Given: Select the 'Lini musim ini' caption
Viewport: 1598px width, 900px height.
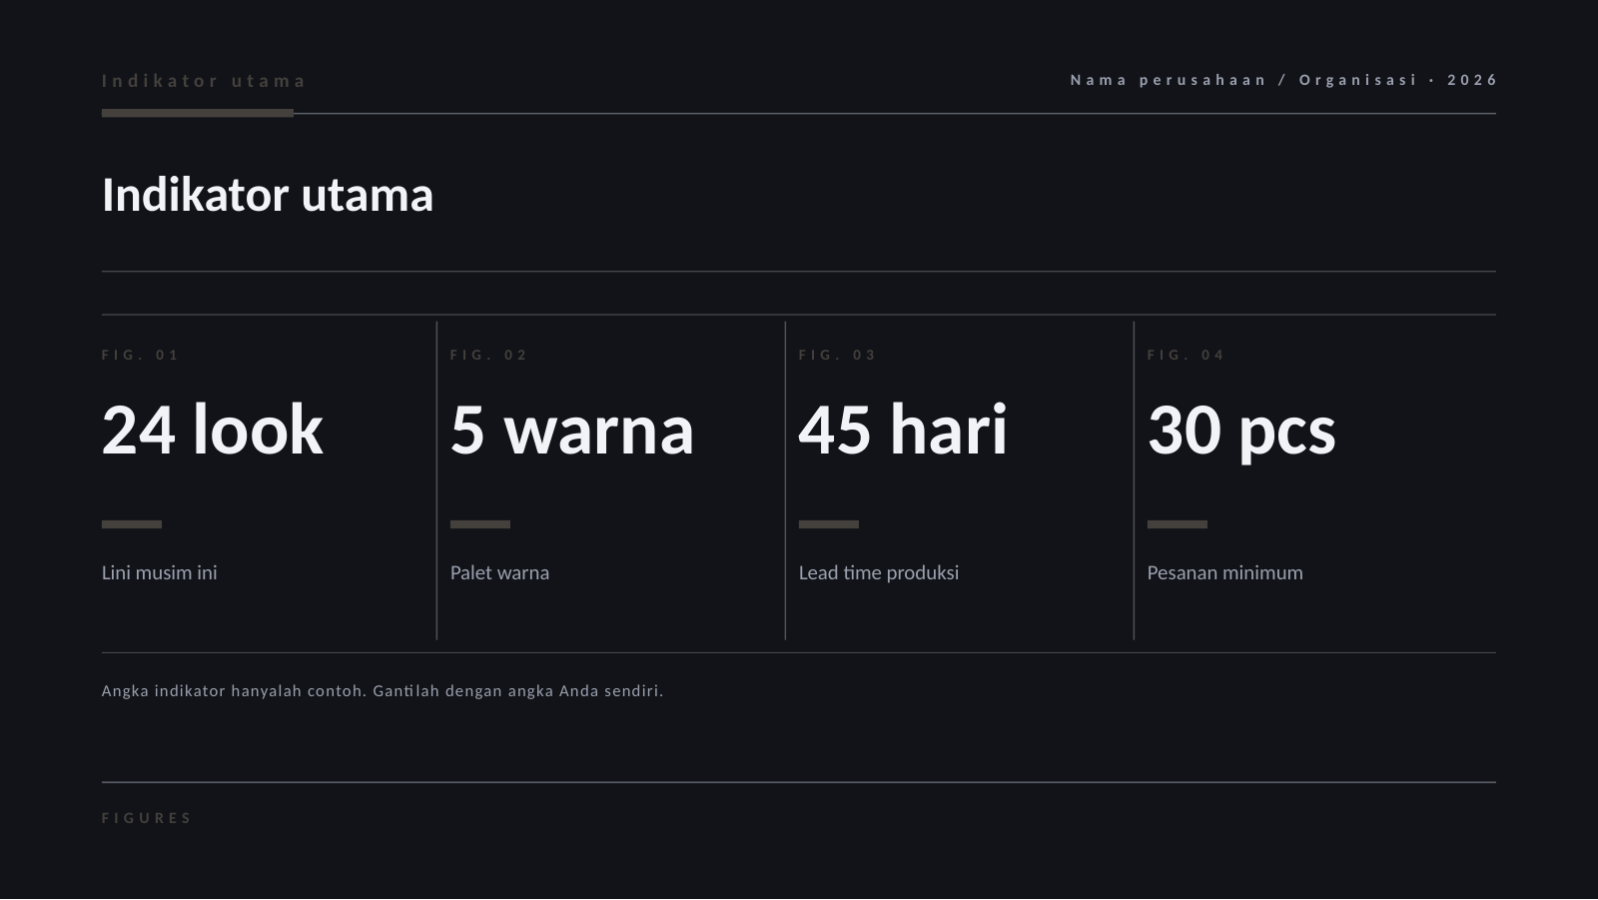Looking at the screenshot, I should [x=159, y=573].
